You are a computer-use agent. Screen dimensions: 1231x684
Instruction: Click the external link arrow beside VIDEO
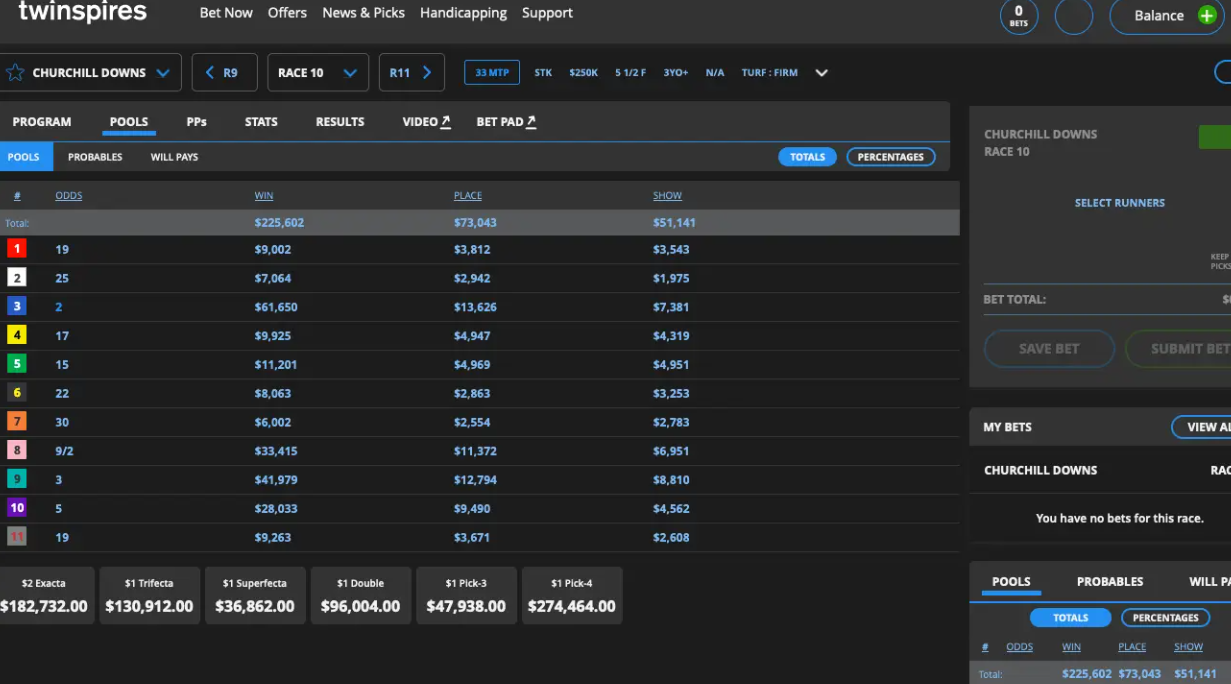(446, 121)
